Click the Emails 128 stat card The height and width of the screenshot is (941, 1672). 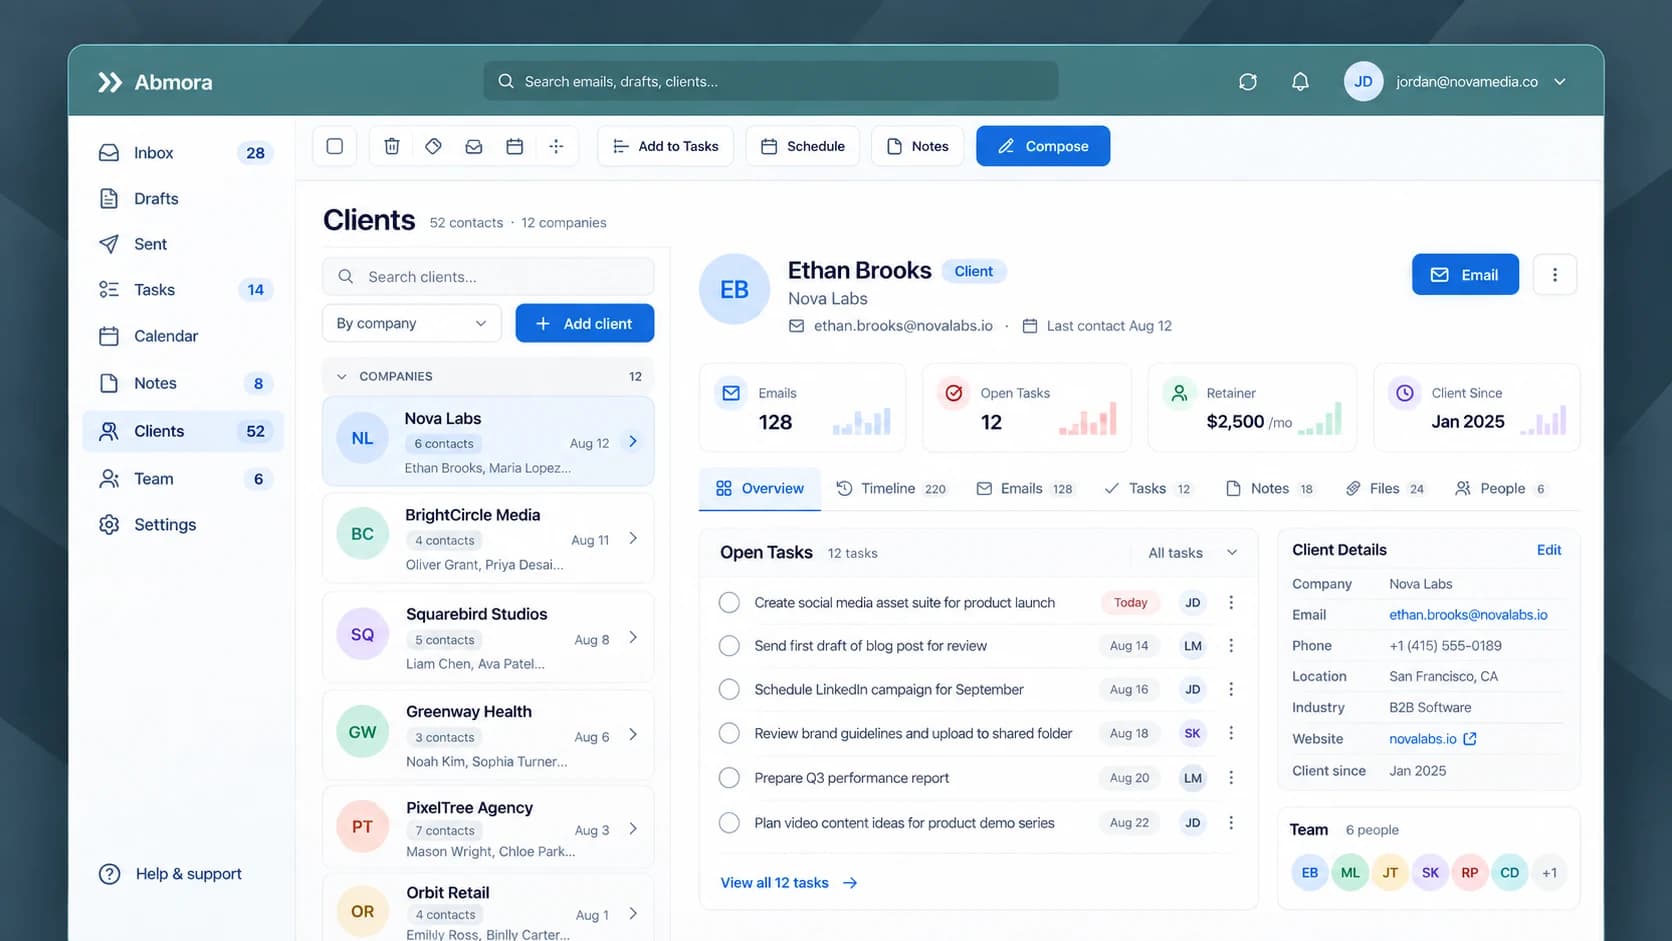tap(802, 408)
